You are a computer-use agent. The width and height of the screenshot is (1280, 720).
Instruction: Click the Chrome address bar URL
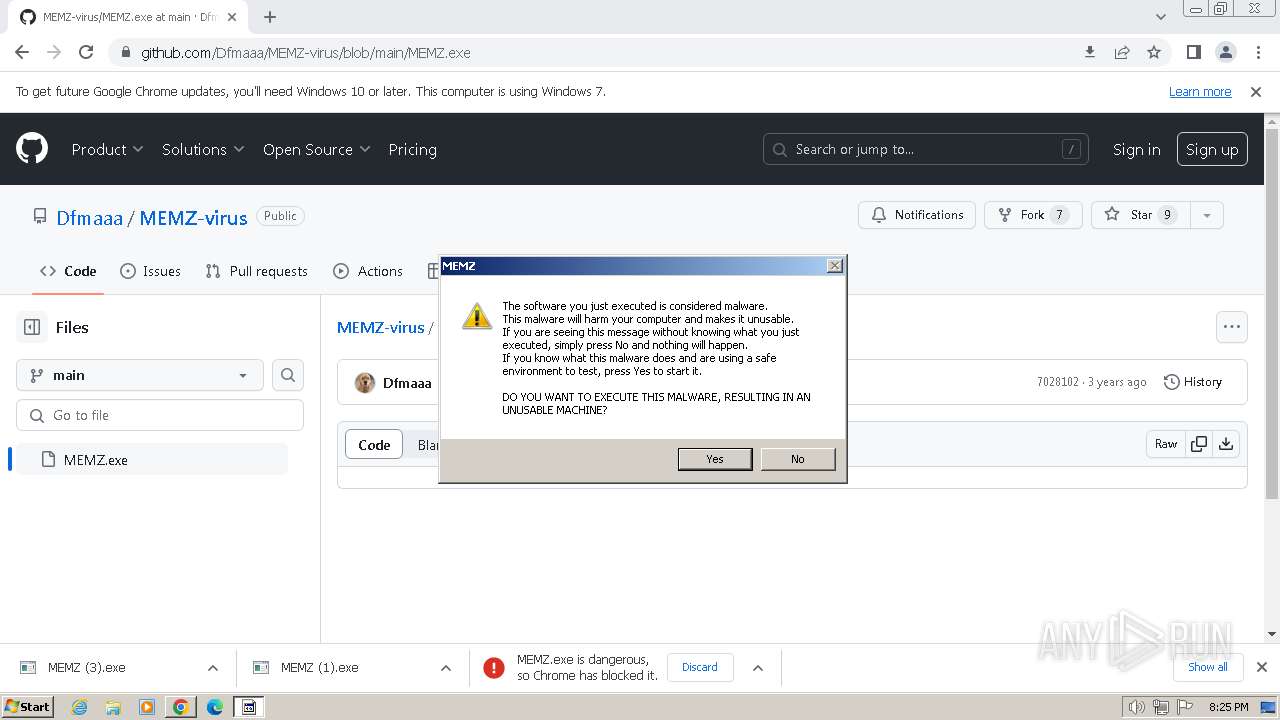coord(305,52)
